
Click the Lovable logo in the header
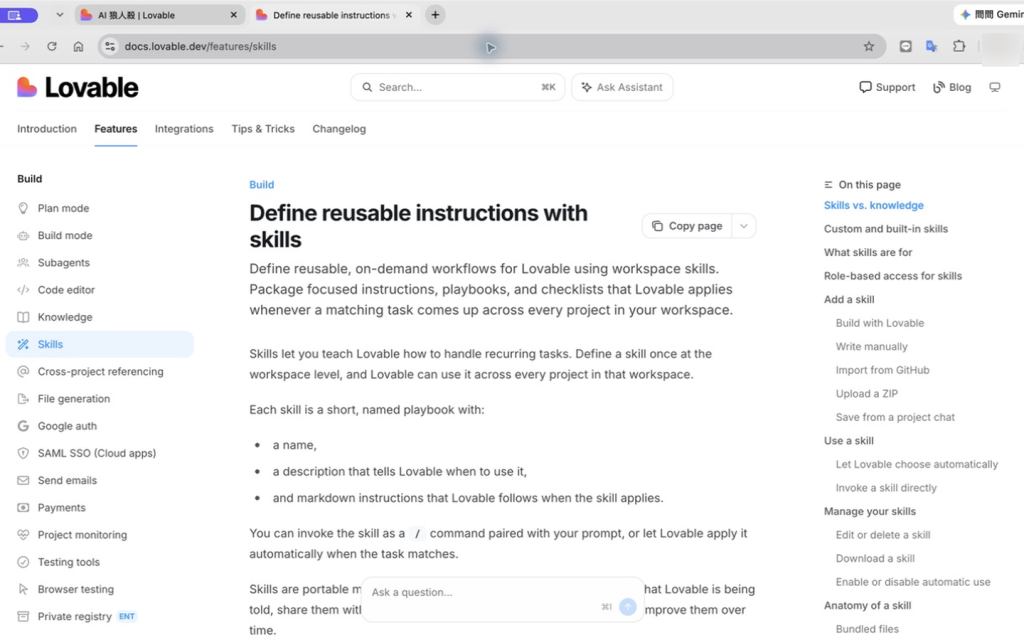click(x=78, y=87)
